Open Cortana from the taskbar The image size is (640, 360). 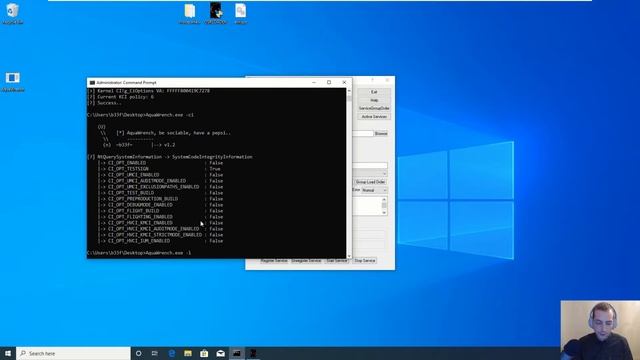coord(139,353)
